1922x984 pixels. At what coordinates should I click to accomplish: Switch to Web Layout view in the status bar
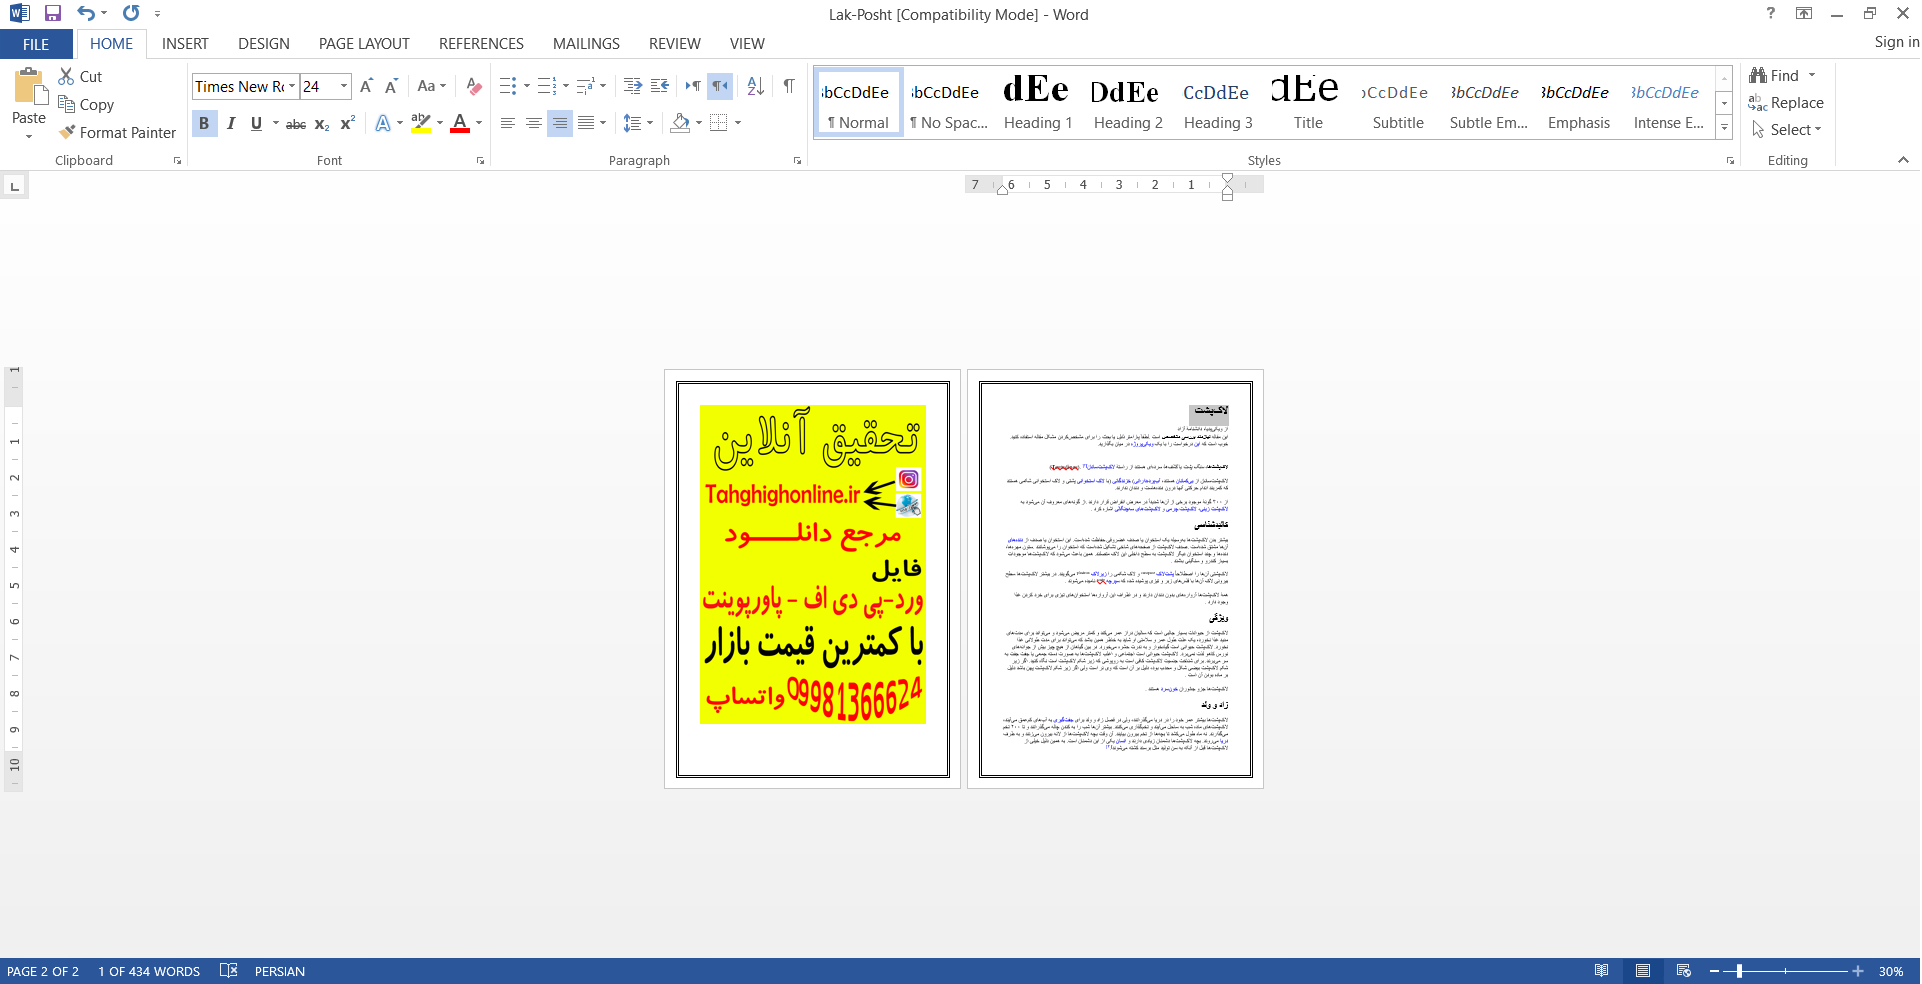click(x=1684, y=971)
